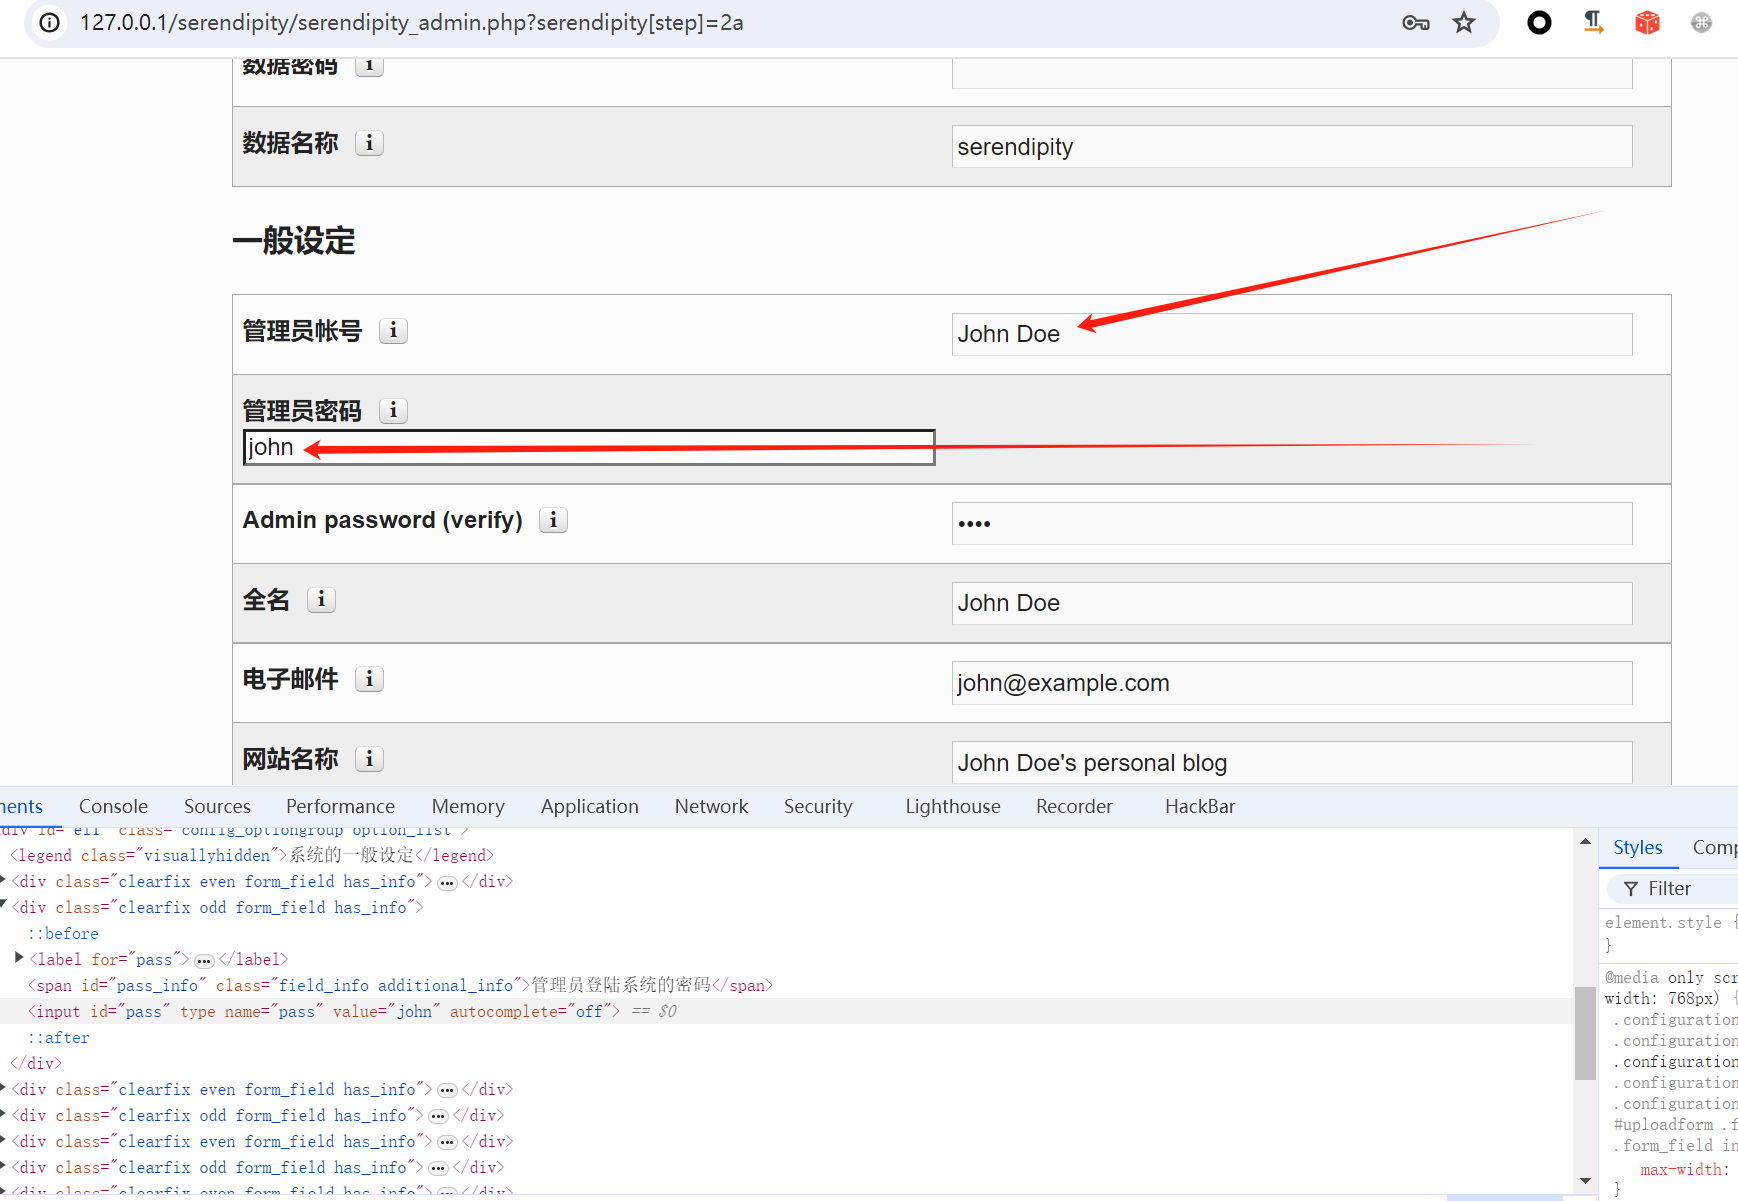The width and height of the screenshot is (1738, 1201).
Task: Click the 网站名称 input personal blog
Action: pyautogui.click(x=1292, y=763)
